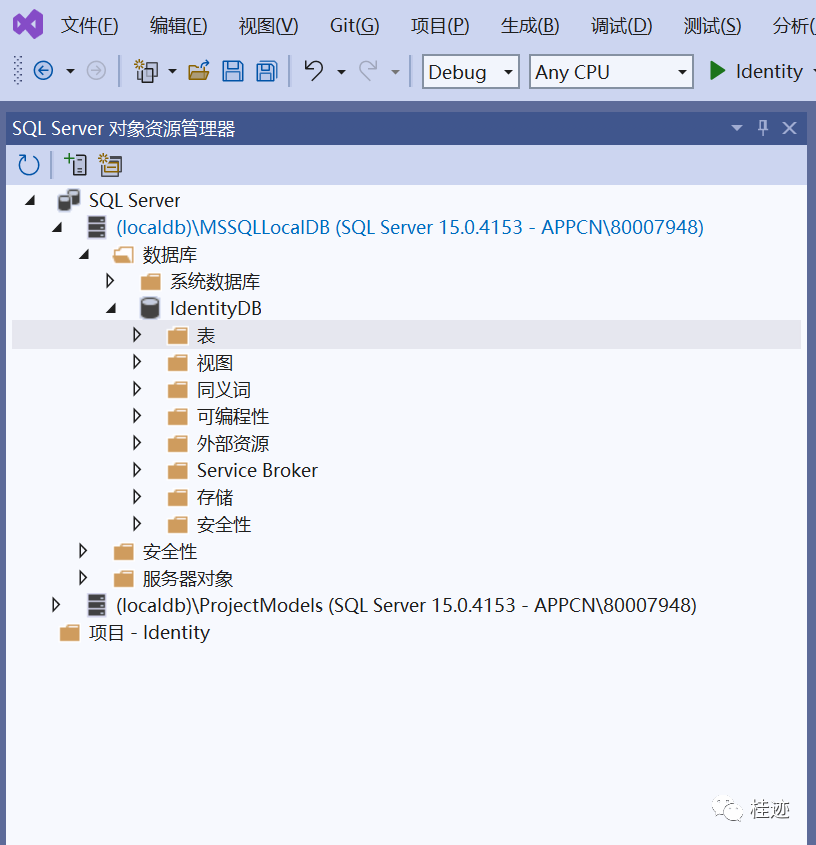
Task: Select the 外部资源 tree item
Action: coord(233,444)
